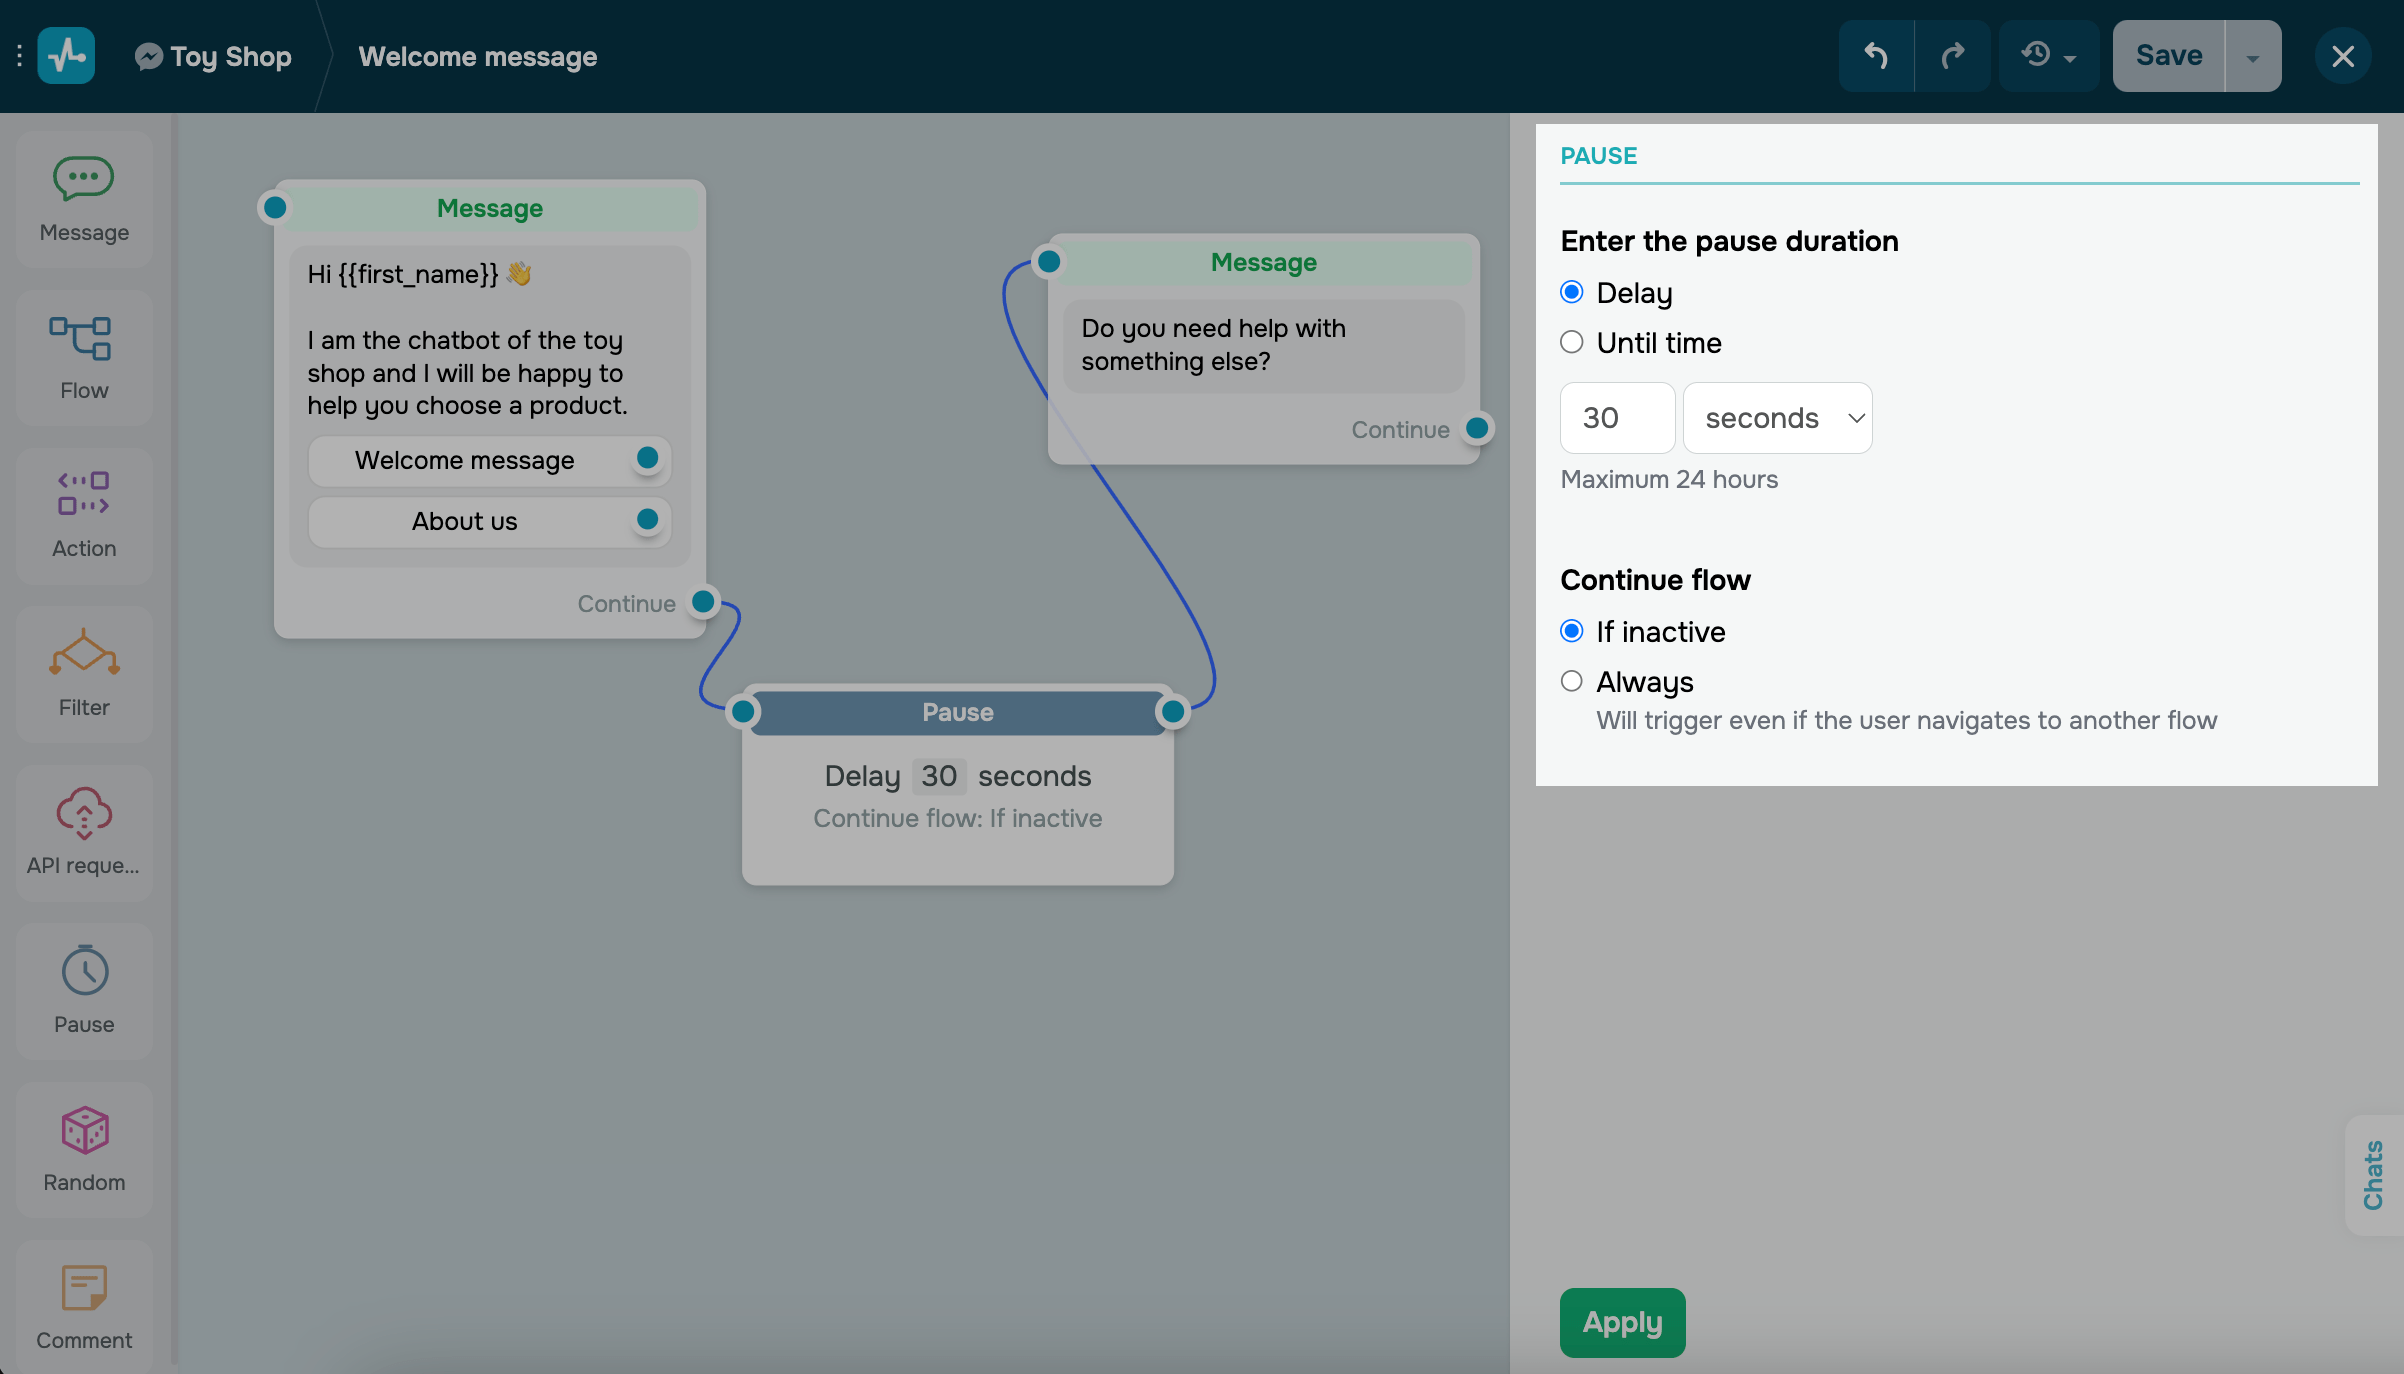Add a Comment element from the sidebar
The image size is (2404, 1374).
[84, 1305]
